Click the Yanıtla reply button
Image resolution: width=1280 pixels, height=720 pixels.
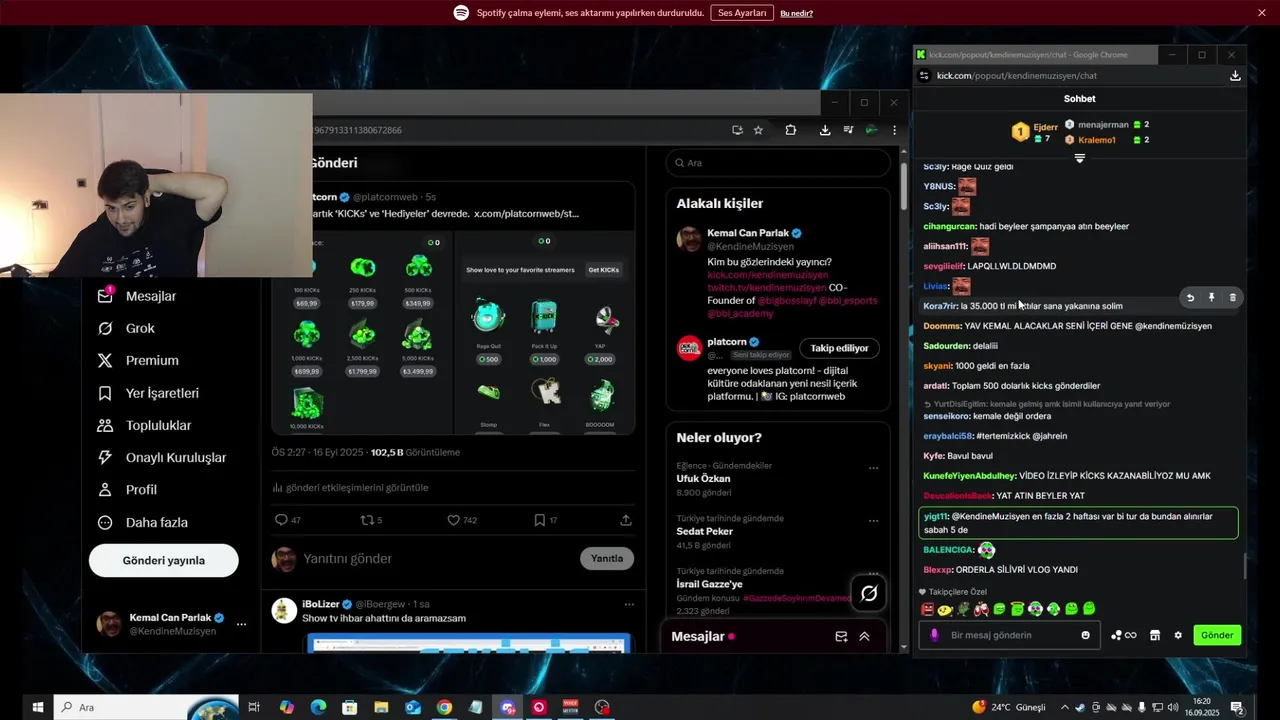coord(607,558)
